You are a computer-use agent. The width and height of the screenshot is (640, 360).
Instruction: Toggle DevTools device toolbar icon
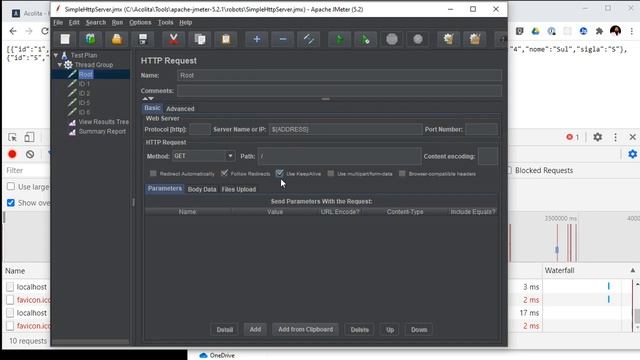tap(29, 138)
